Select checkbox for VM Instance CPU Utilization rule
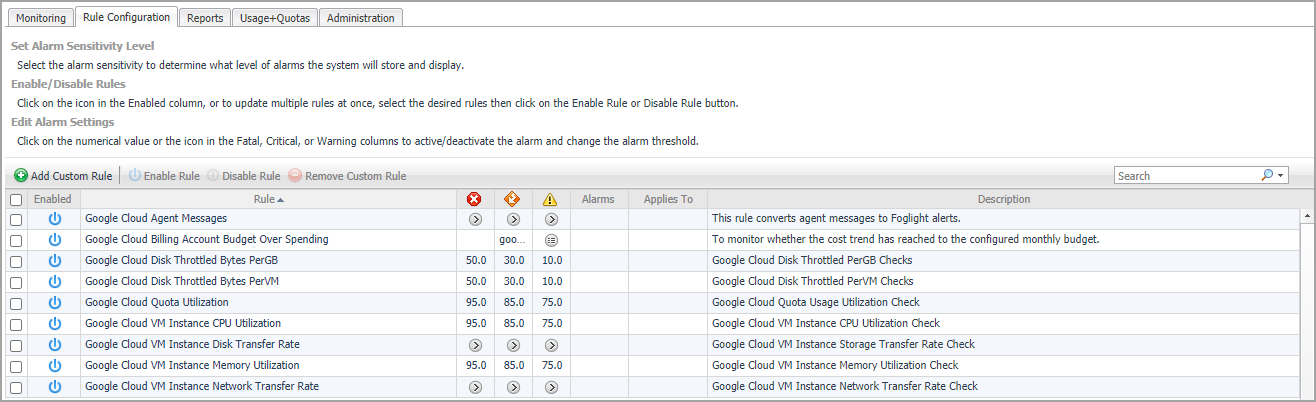This screenshot has height=402, width=1316. point(16,324)
